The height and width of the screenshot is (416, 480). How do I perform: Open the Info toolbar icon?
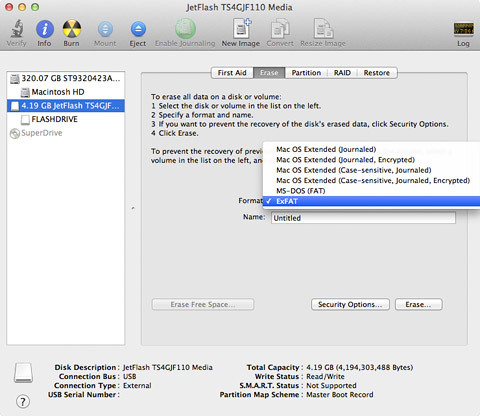45,29
